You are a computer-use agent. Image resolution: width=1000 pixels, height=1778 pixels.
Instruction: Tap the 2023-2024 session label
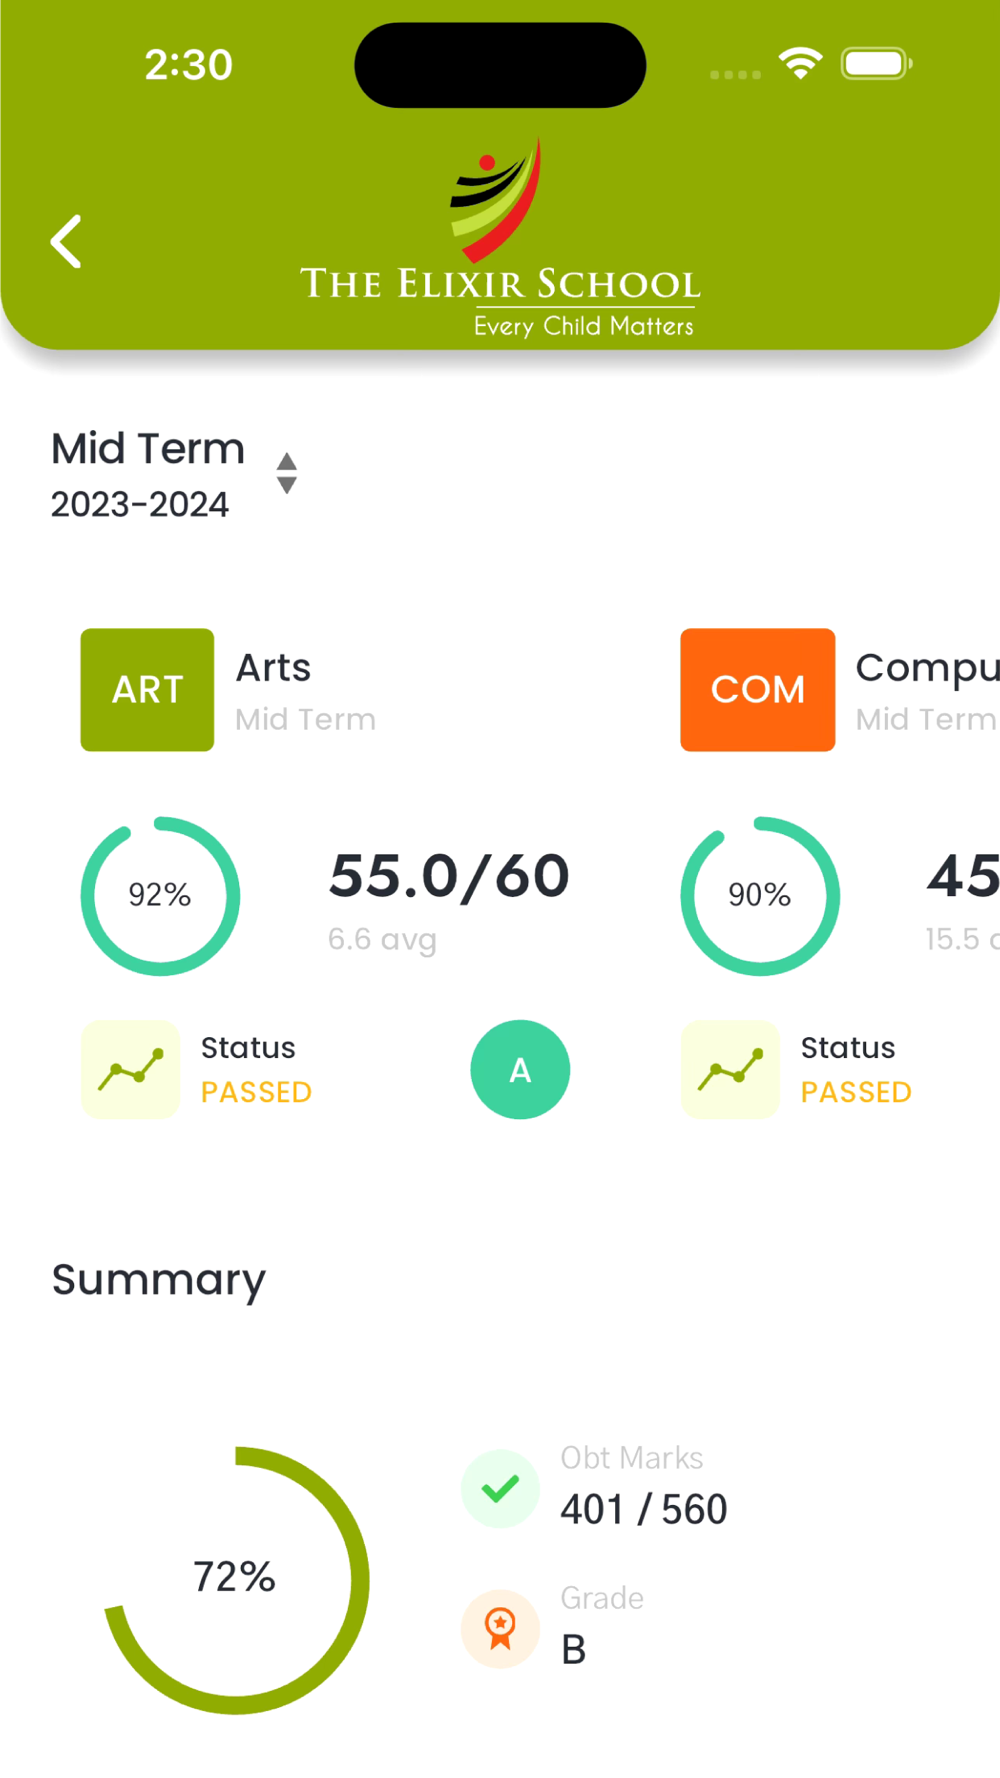click(140, 504)
